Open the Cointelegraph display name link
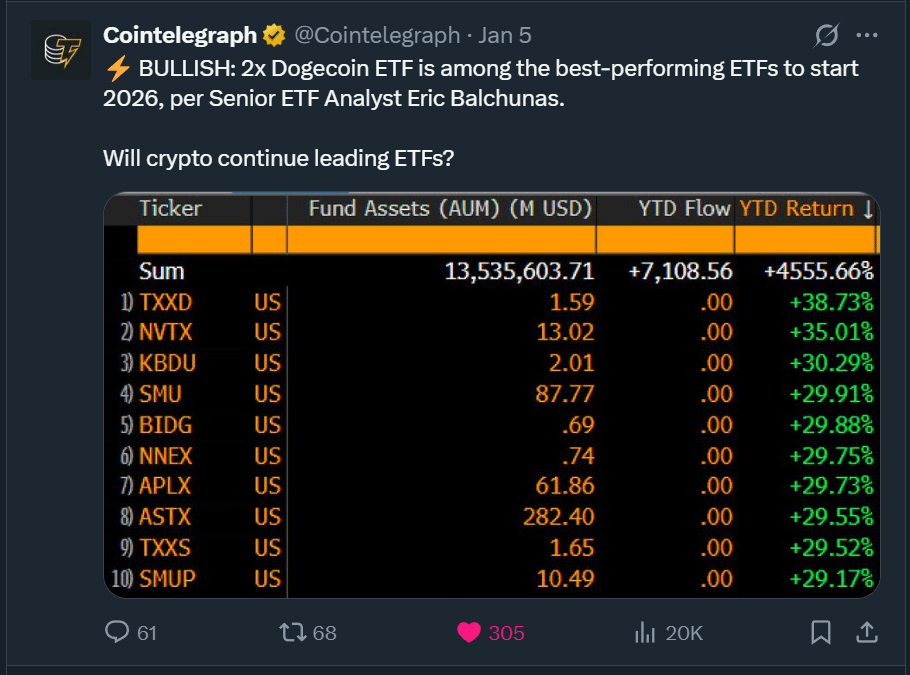This screenshot has width=910, height=675. [x=180, y=36]
